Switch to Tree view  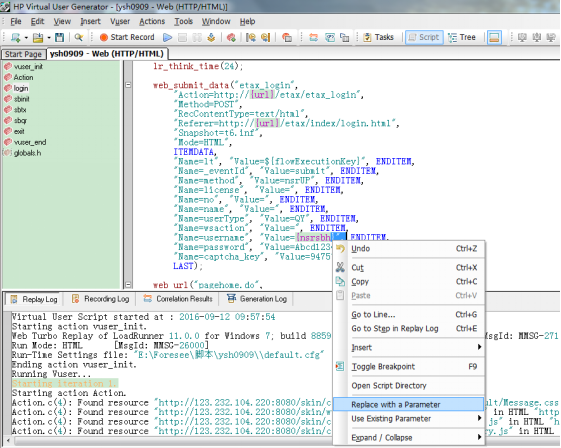[462, 37]
